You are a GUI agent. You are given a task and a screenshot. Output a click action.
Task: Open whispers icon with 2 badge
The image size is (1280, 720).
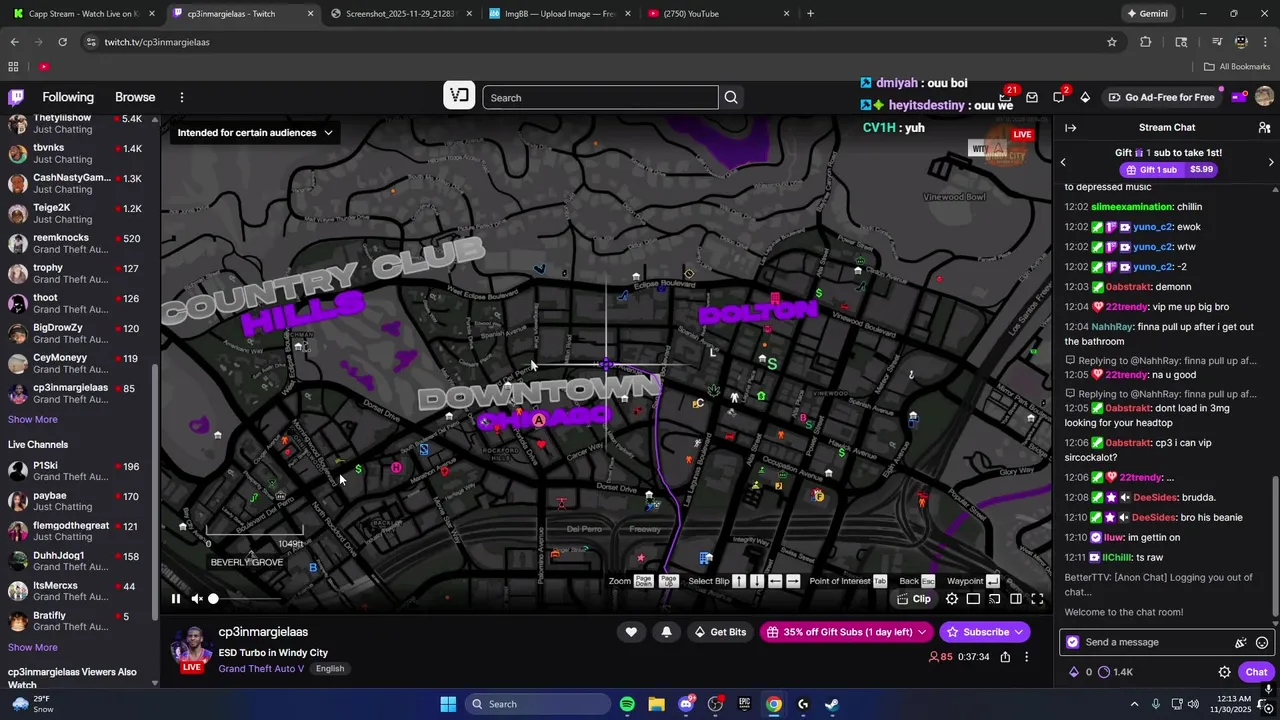click(1059, 97)
